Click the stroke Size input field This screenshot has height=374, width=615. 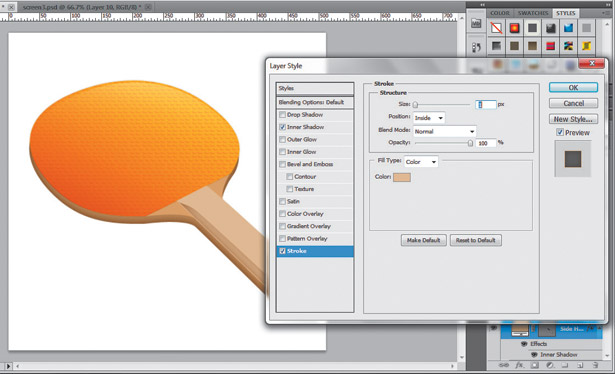point(486,104)
